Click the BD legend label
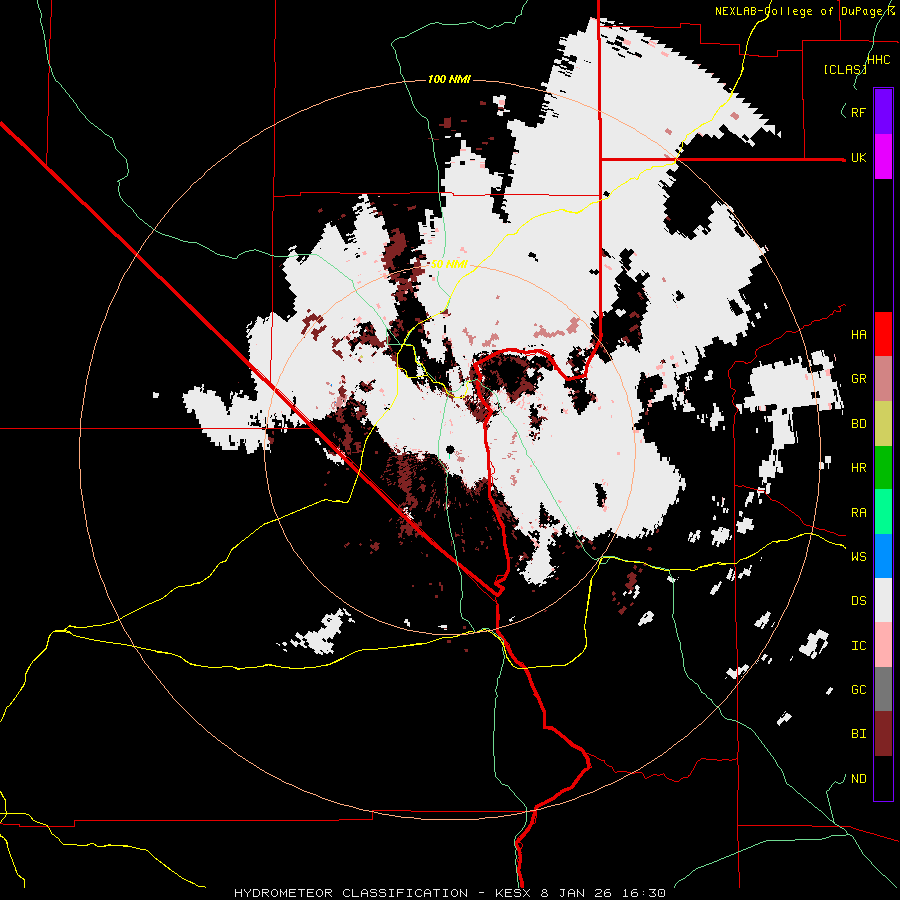 (x=858, y=424)
